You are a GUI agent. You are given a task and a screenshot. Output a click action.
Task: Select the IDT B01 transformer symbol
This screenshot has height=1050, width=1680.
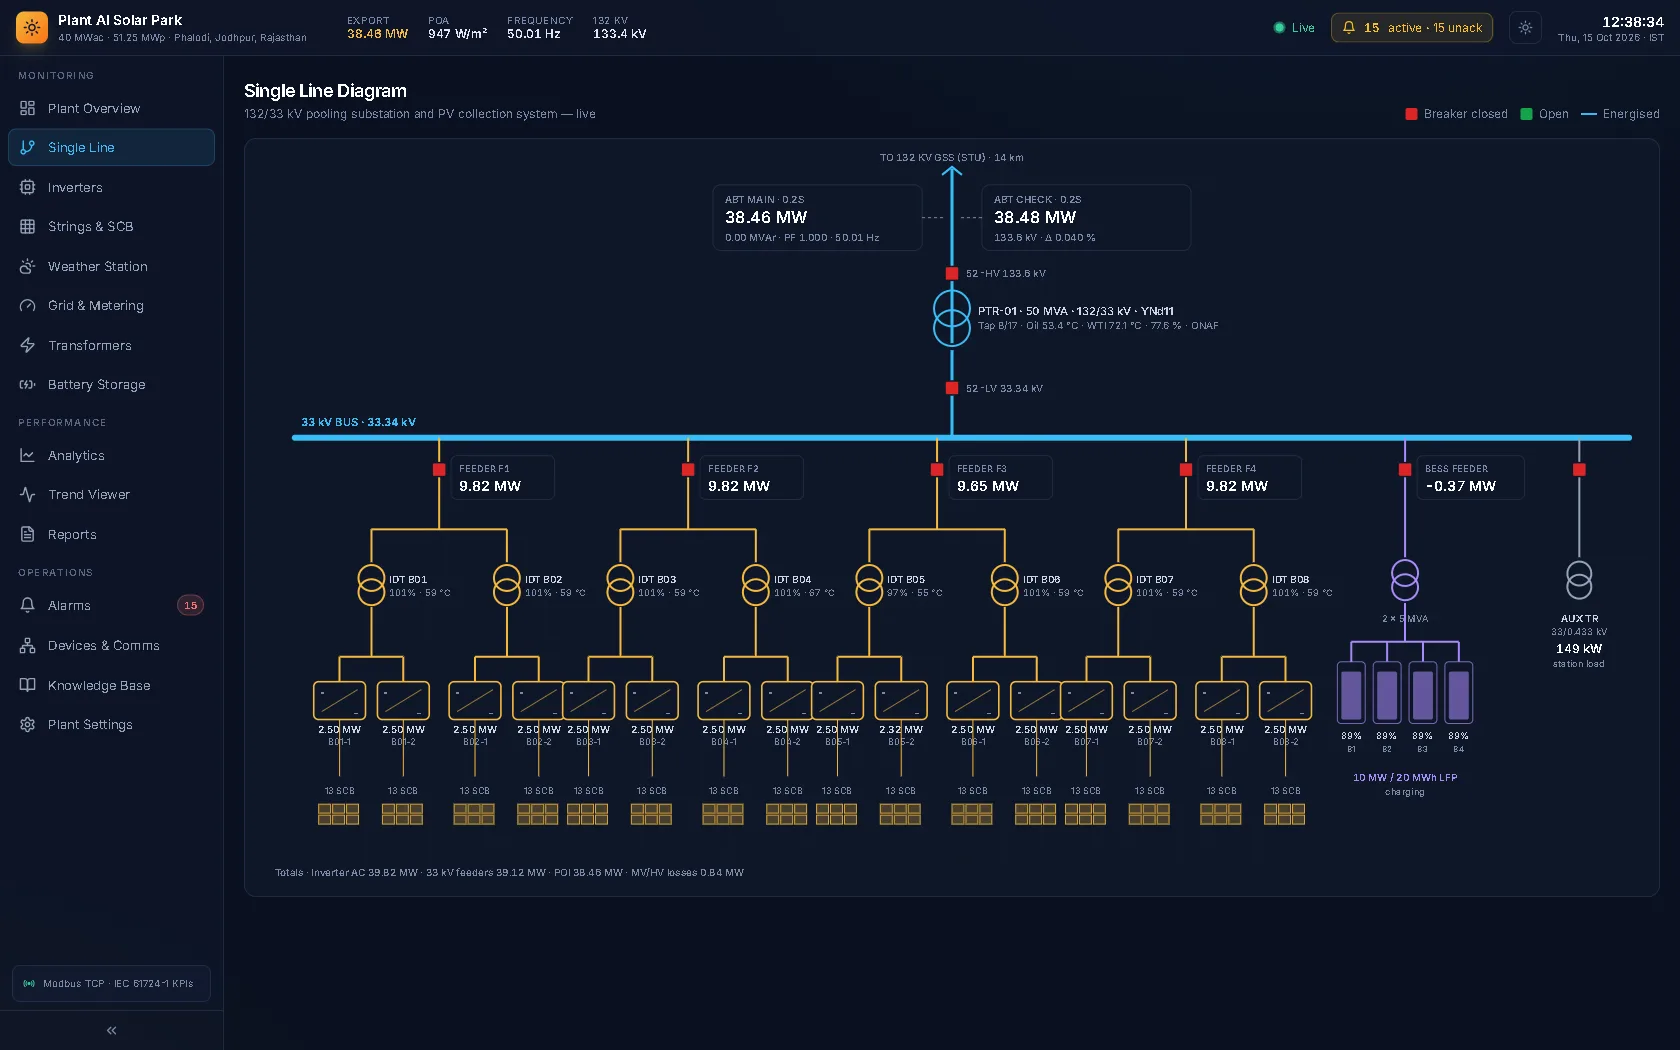[x=371, y=585]
